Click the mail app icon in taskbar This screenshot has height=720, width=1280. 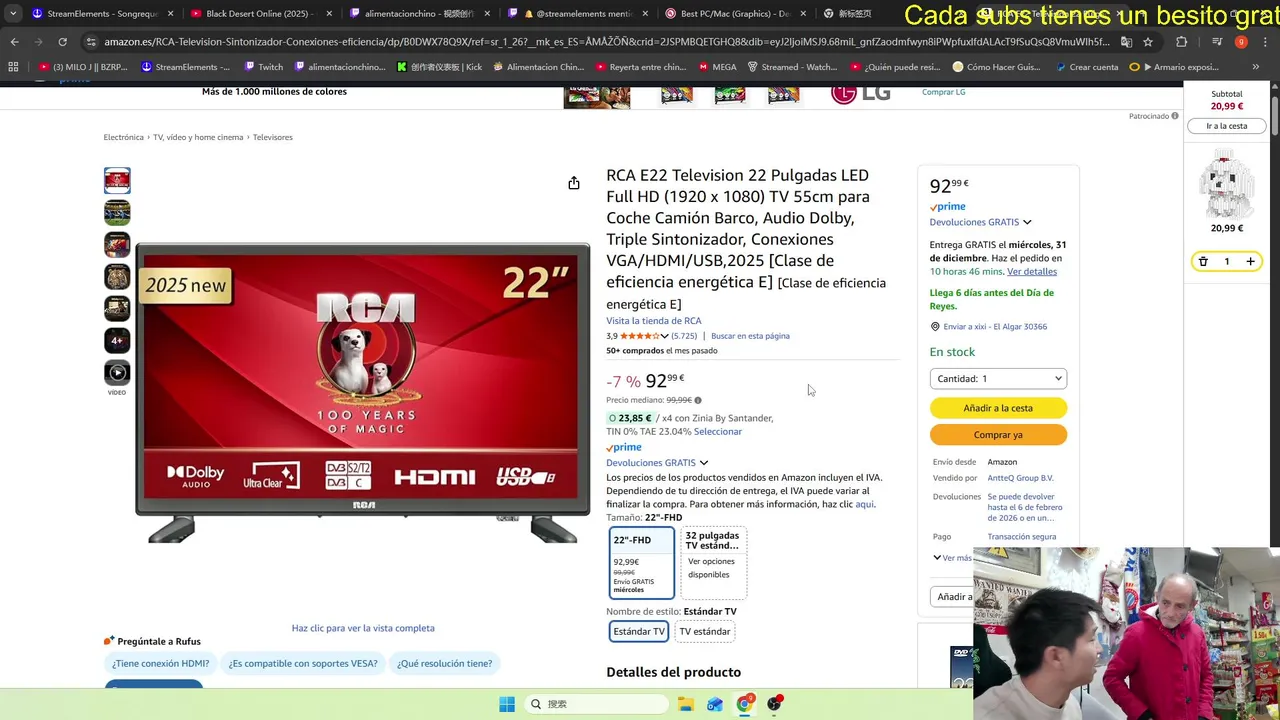click(715, 704)
